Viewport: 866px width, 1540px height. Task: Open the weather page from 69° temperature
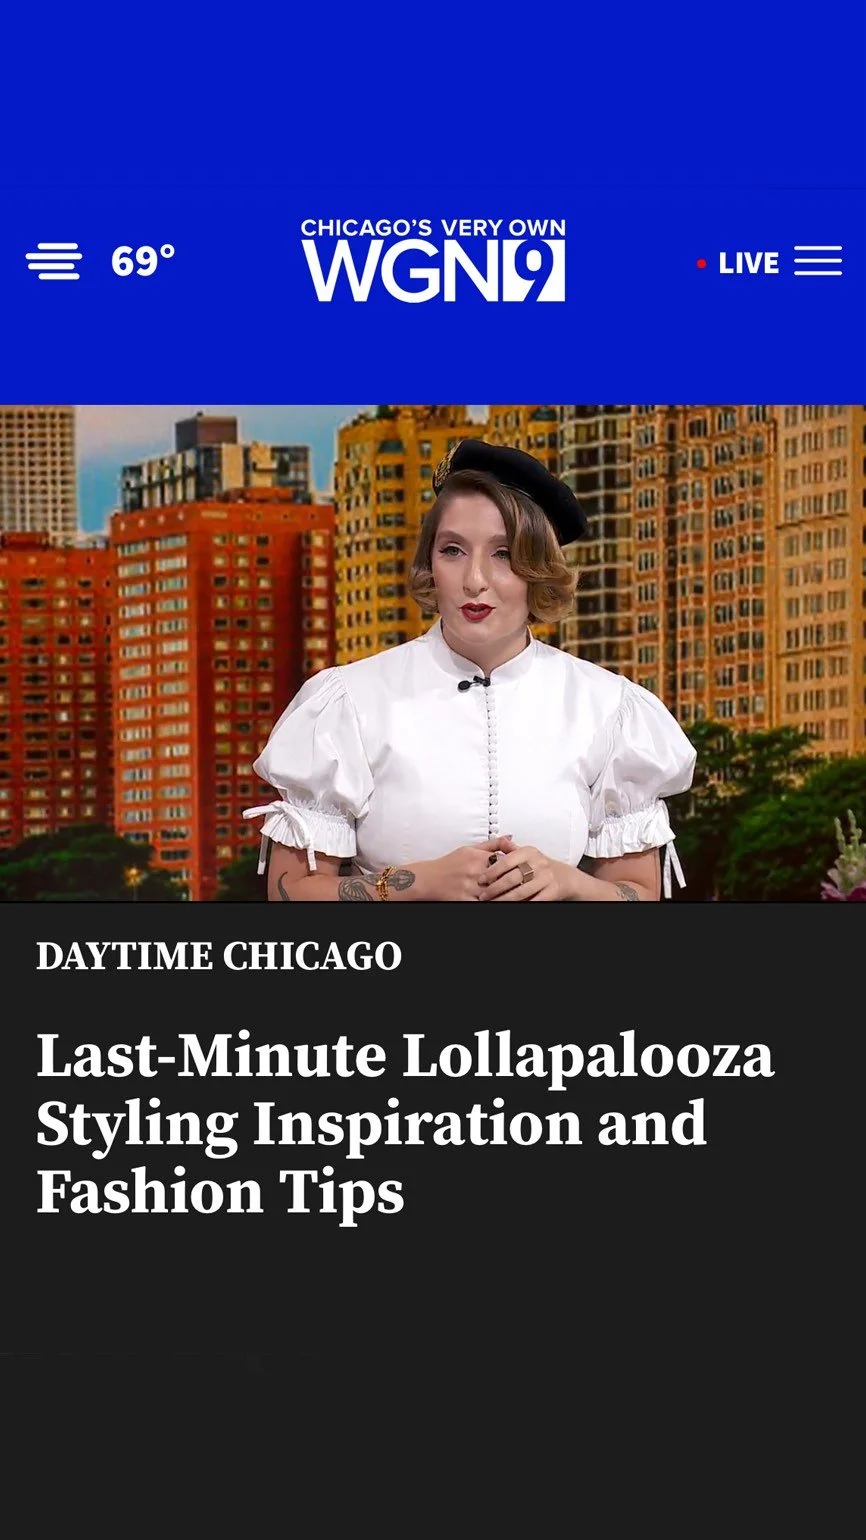point(143,261)
